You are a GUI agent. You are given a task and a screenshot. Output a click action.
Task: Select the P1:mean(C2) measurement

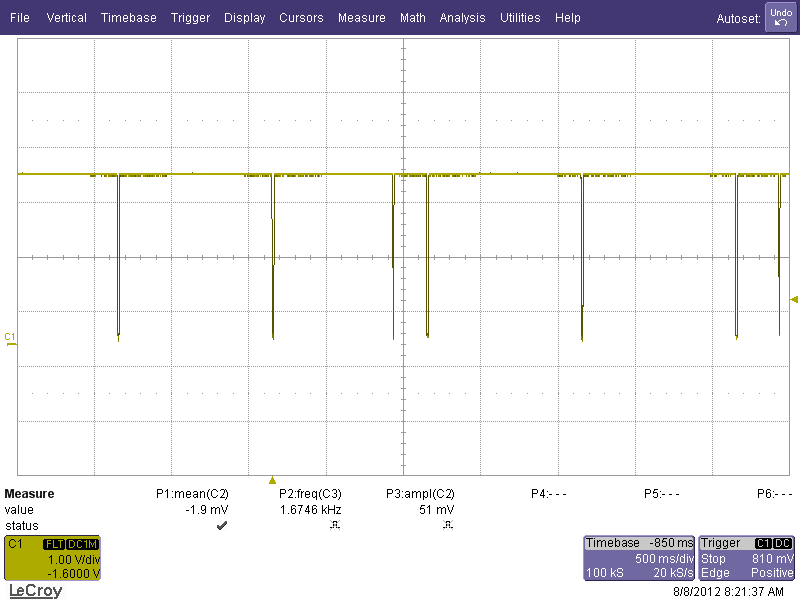point(192,494)
